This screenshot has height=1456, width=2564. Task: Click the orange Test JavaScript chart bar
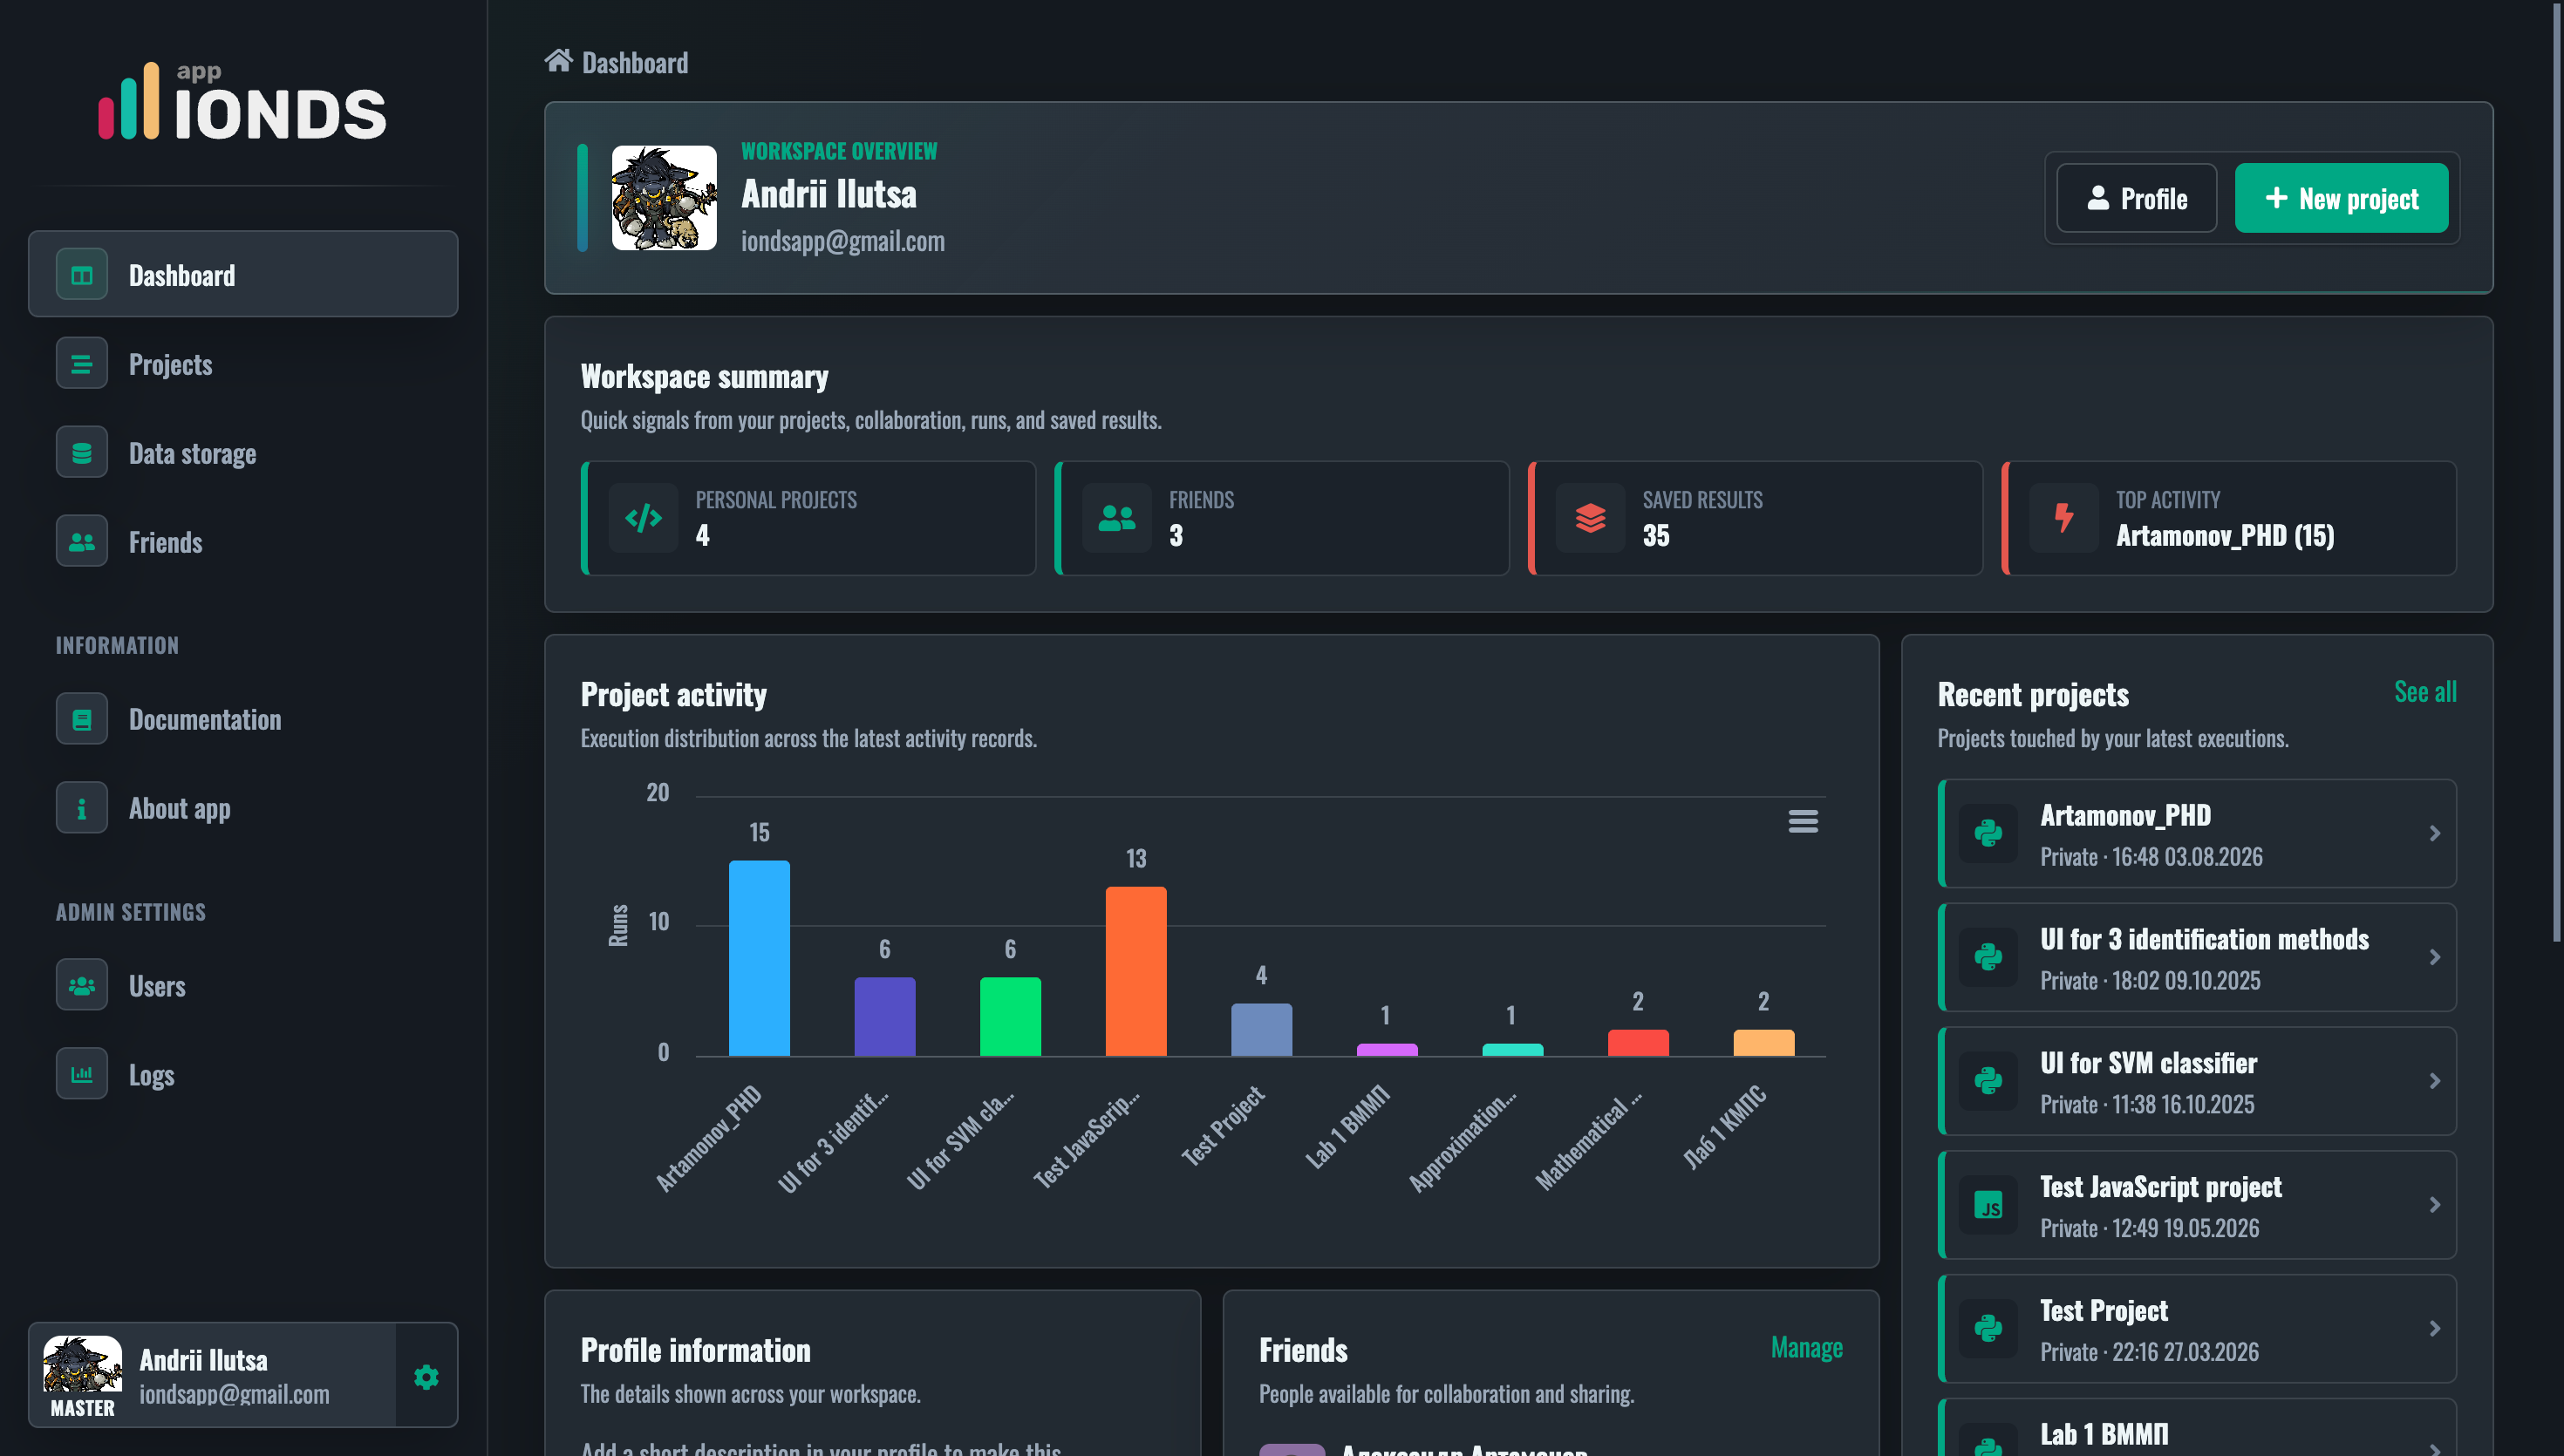[1135, 971]
